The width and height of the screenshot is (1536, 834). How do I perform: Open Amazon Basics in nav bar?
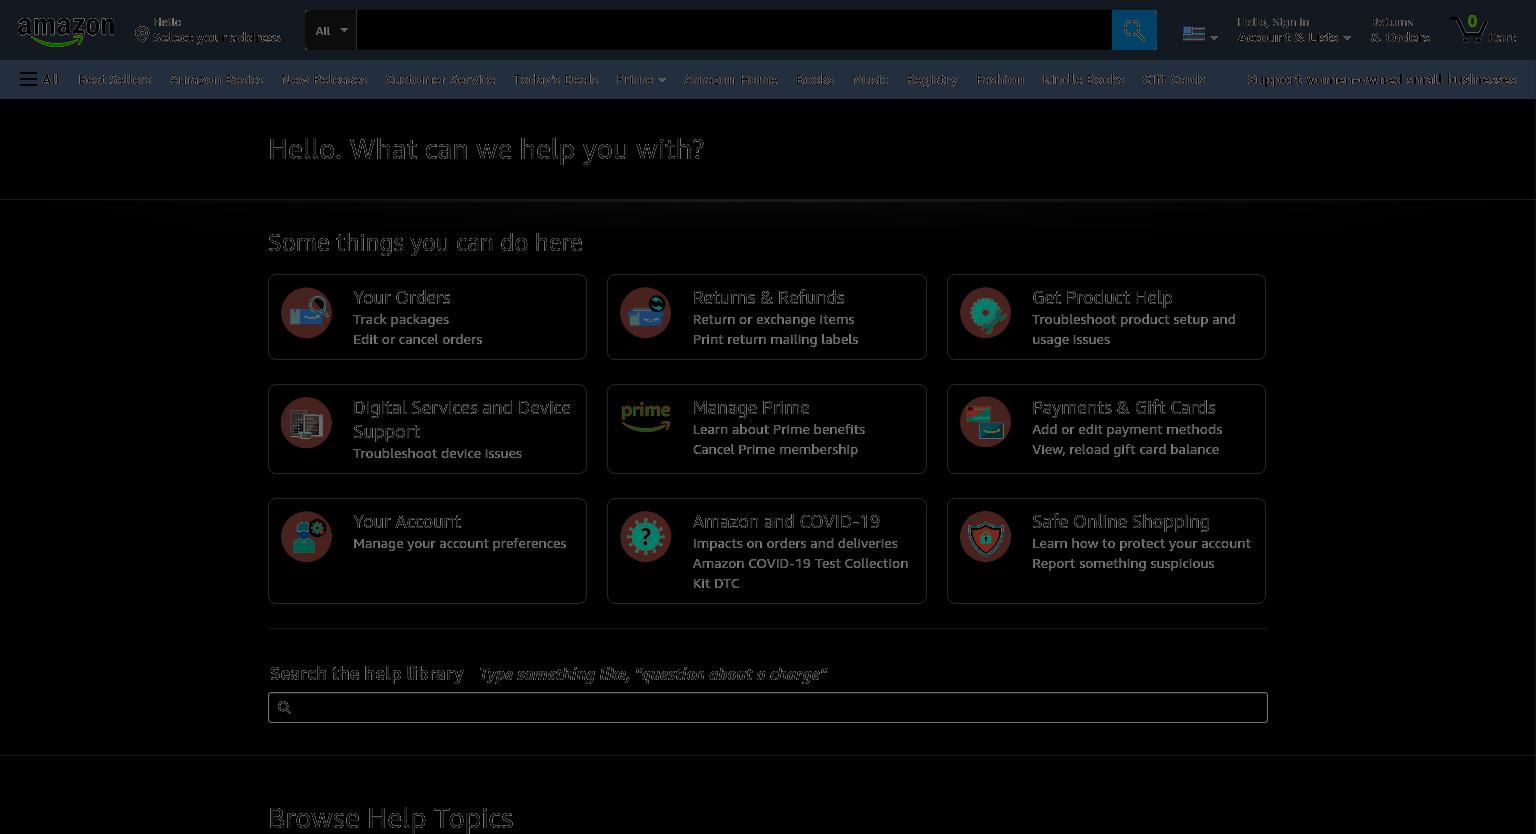[x=217, y=79]
